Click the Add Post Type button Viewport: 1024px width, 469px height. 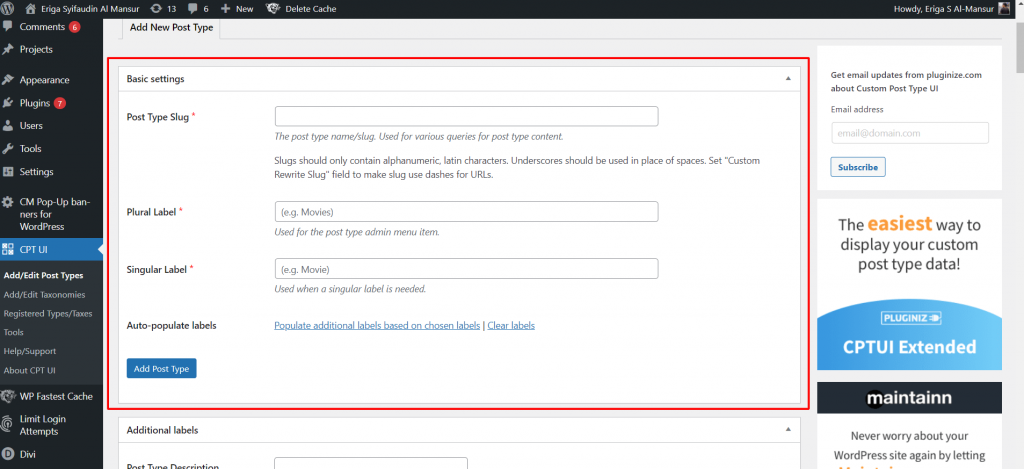coord(161,368)
